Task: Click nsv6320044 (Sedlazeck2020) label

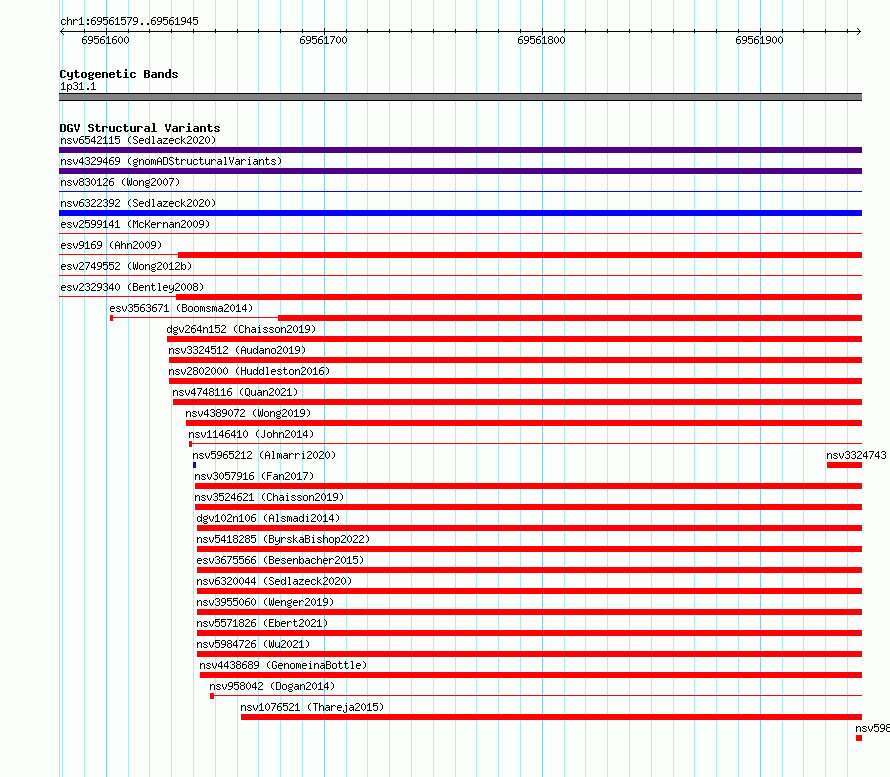Action: pos(274,581)
